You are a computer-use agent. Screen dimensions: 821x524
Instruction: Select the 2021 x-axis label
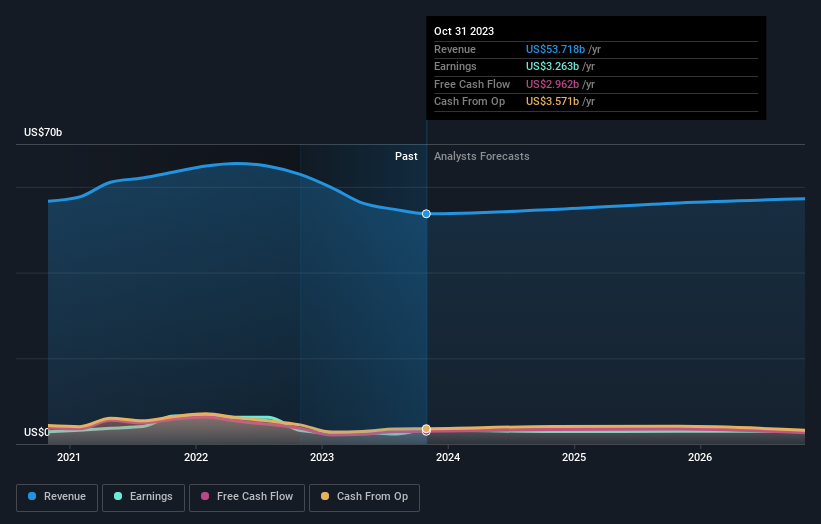click(69, 457)
